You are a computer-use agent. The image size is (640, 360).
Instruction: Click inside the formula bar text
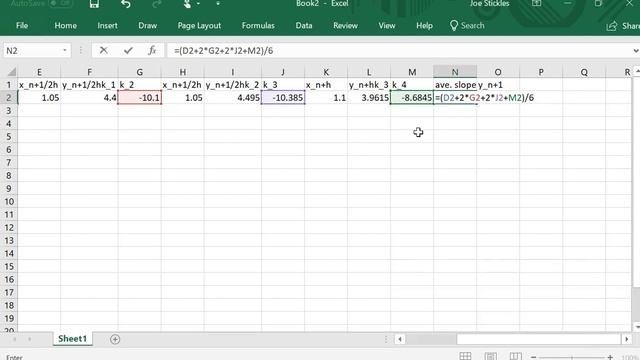tap(223, 51)
